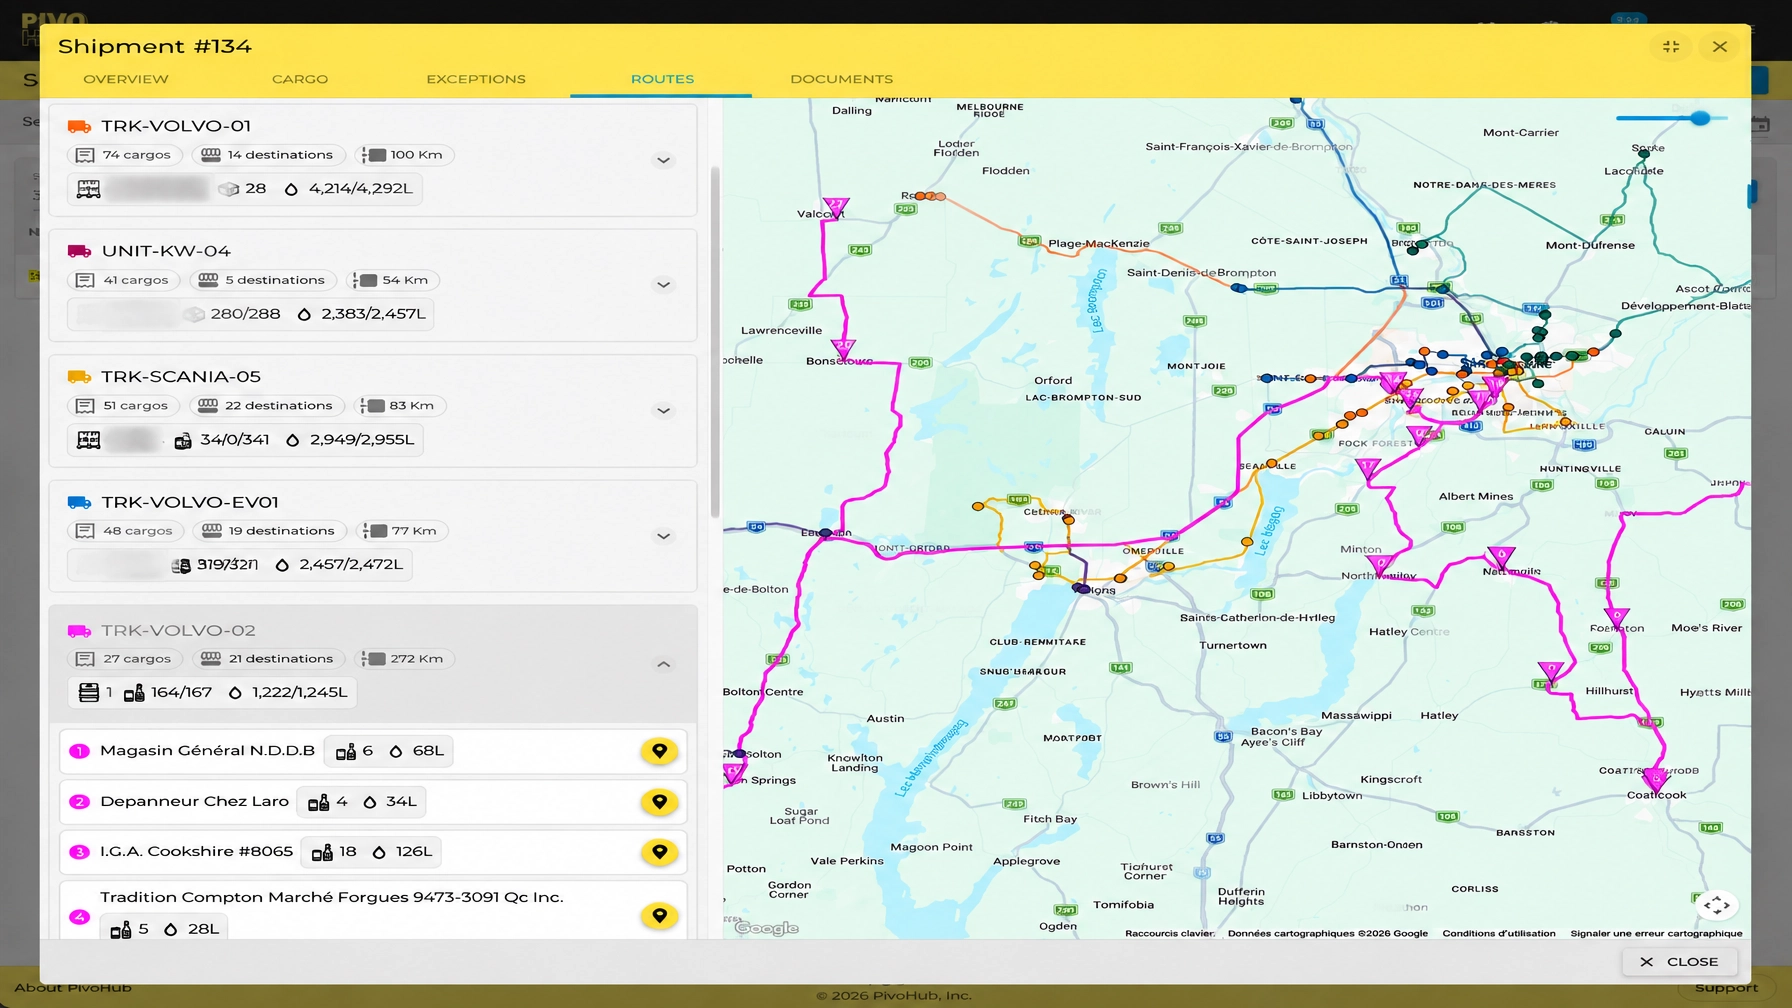Locate Depanneur Chez Laro on map
The image size is (1792, 1008).
pyautogui.click(x=659, y=802)
